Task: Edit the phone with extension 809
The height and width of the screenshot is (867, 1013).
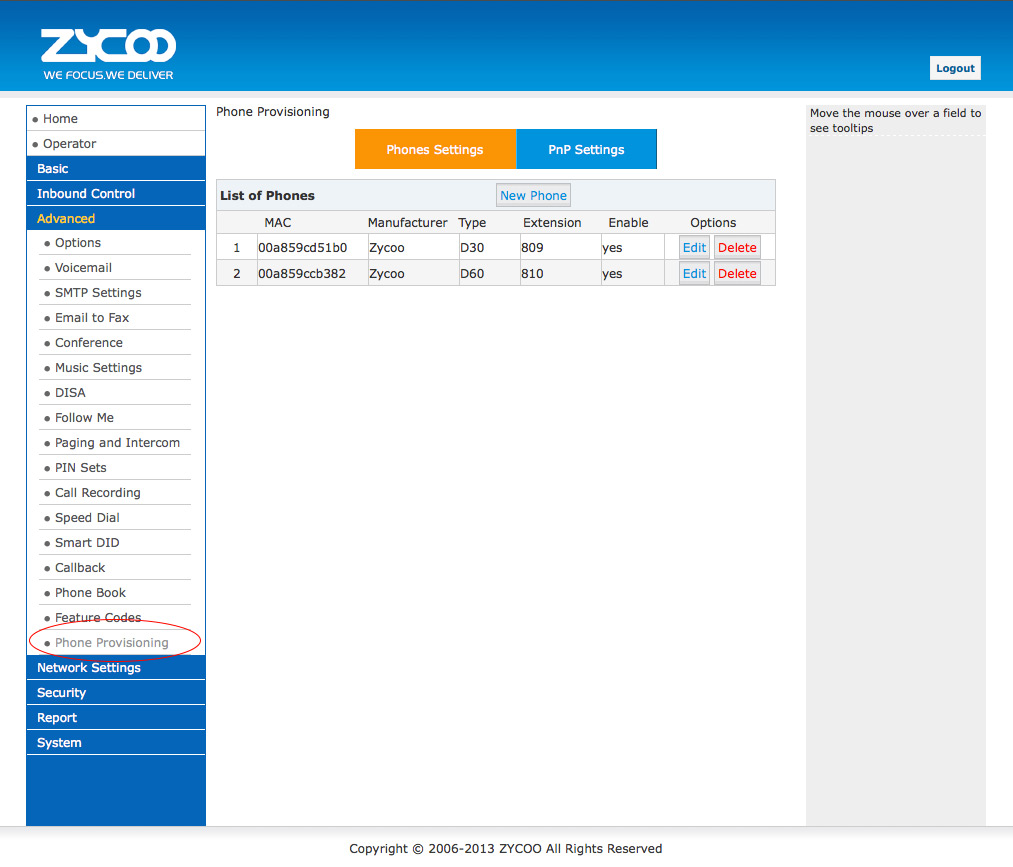Action: click(694, 247)
